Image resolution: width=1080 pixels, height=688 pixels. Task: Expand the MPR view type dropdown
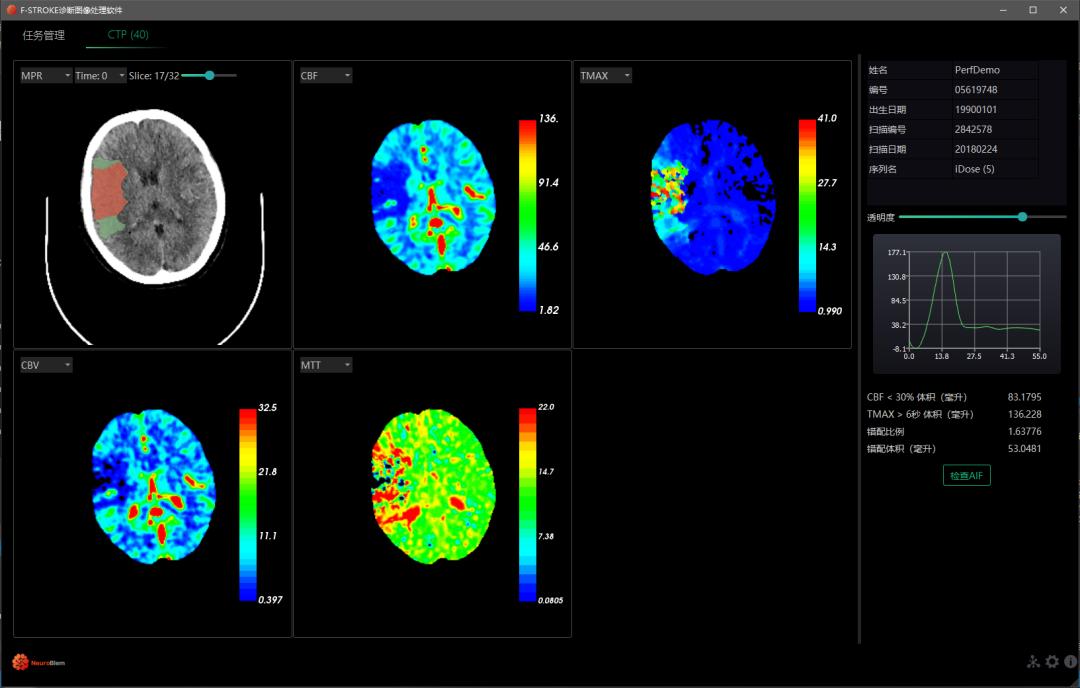point(46,76)
